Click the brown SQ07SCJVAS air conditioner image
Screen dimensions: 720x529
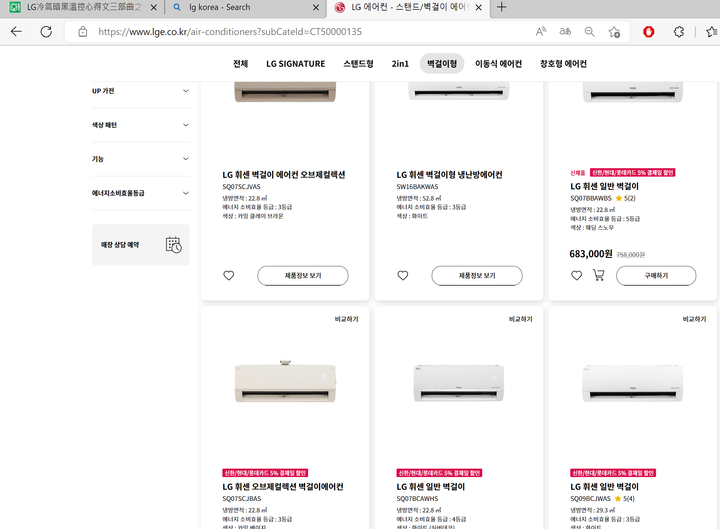[285, 92]
